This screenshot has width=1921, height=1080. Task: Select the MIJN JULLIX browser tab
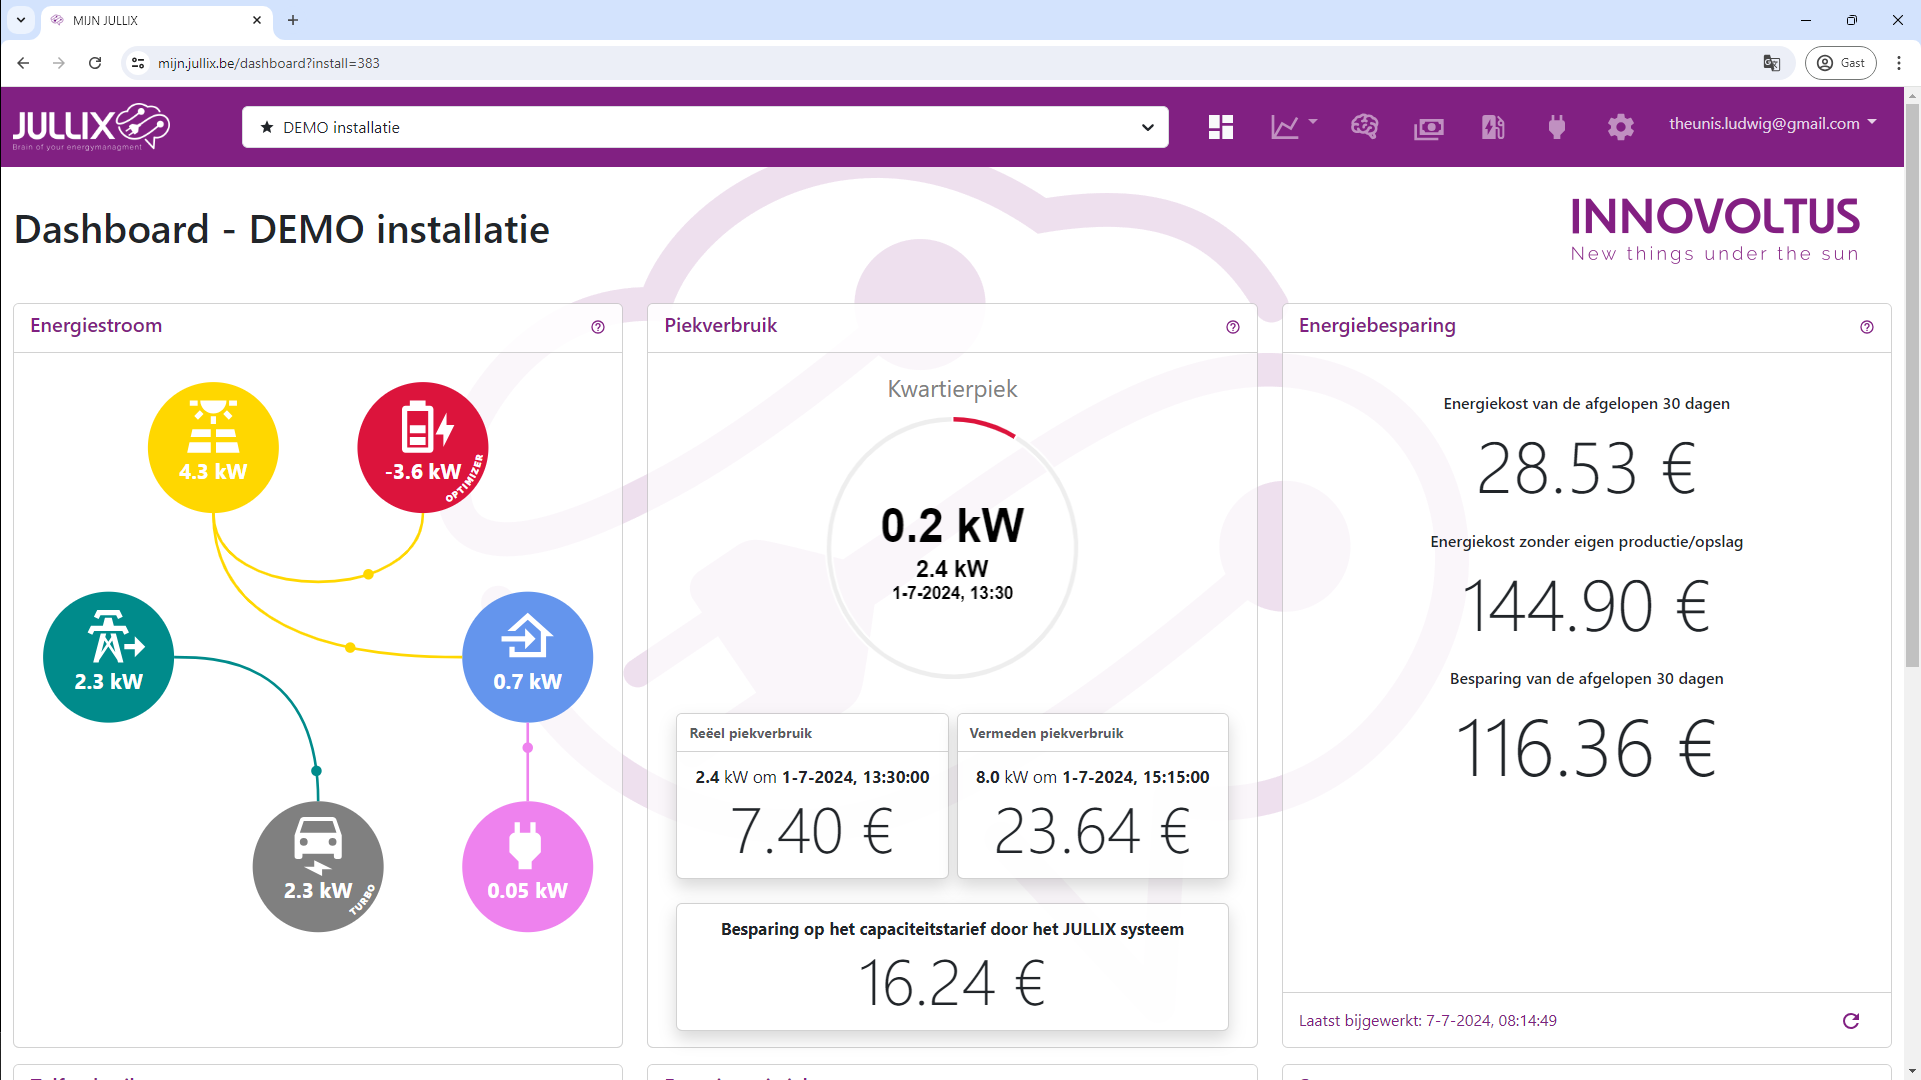click(155, 20)
